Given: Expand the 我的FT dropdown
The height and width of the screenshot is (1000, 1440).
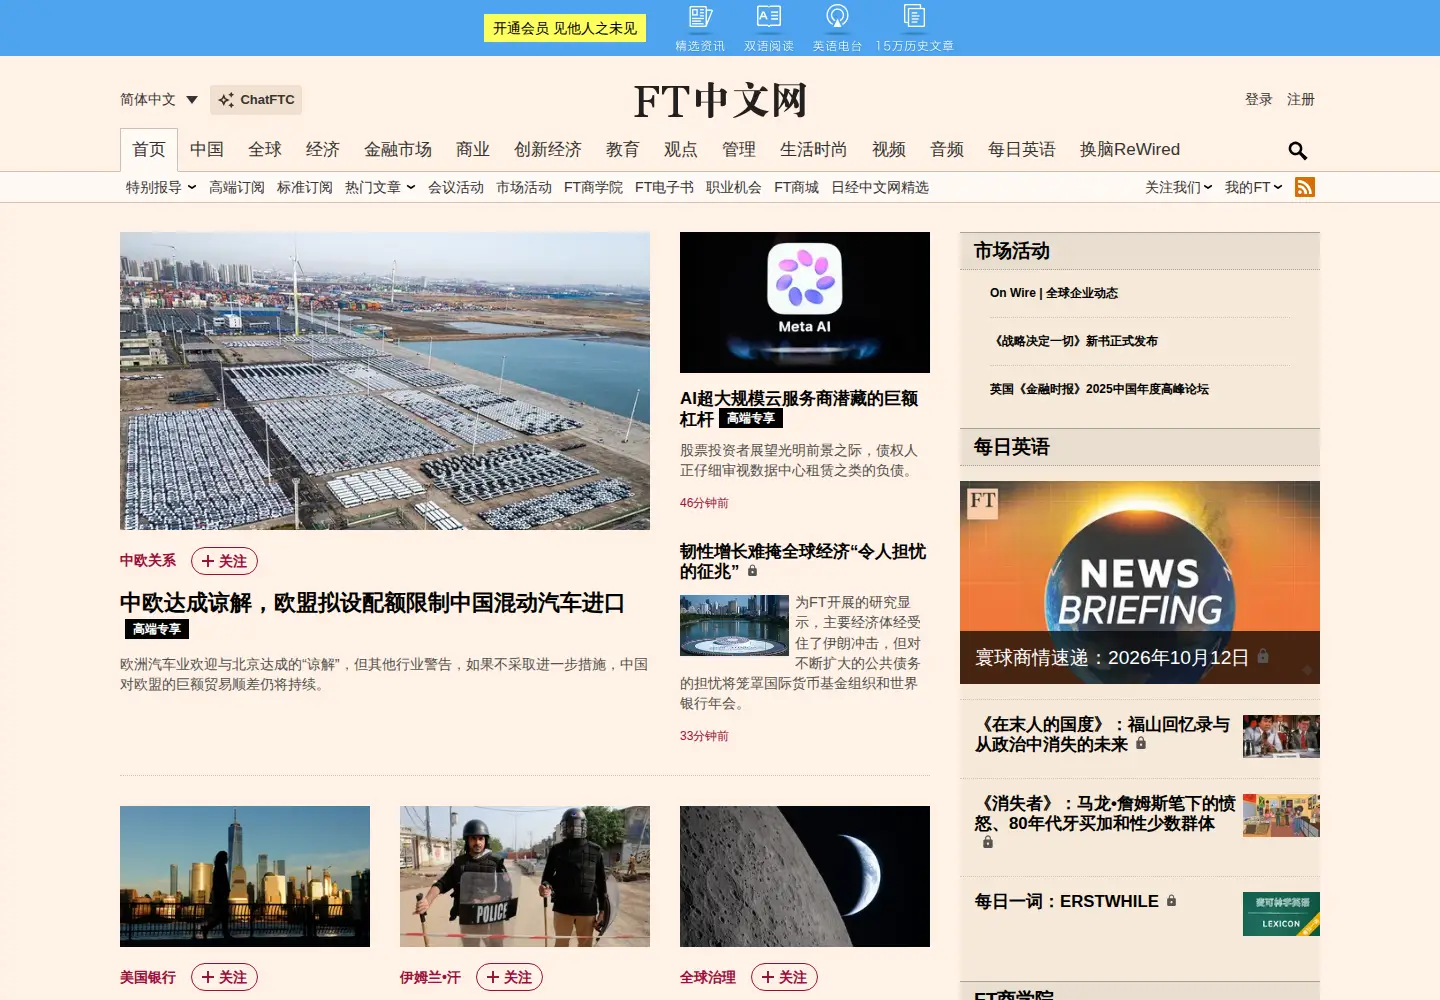Looking at the screenshot, I should point(1254,187).
